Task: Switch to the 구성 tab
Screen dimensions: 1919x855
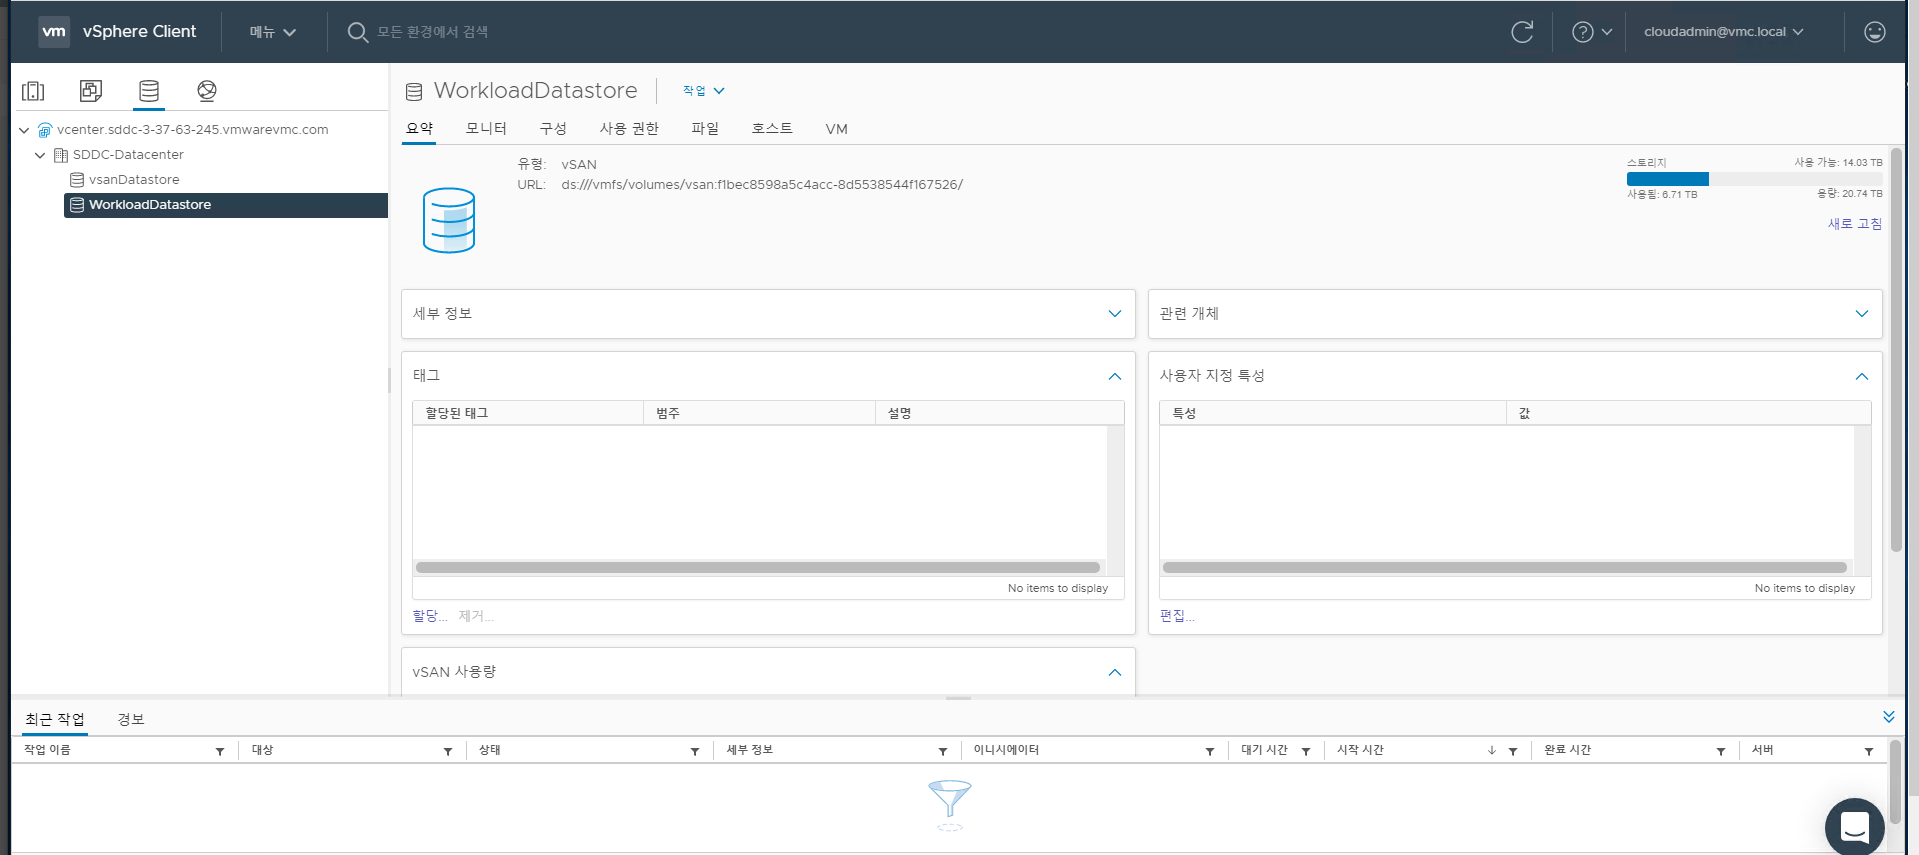Action: (553, 129)
